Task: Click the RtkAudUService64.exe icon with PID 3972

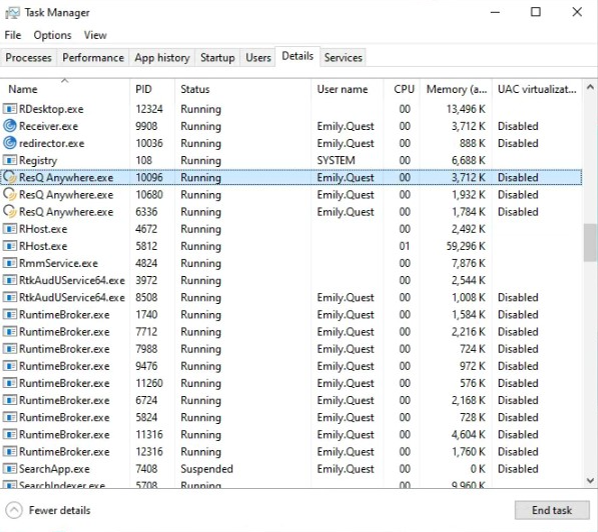Action: tap(10, 281)
